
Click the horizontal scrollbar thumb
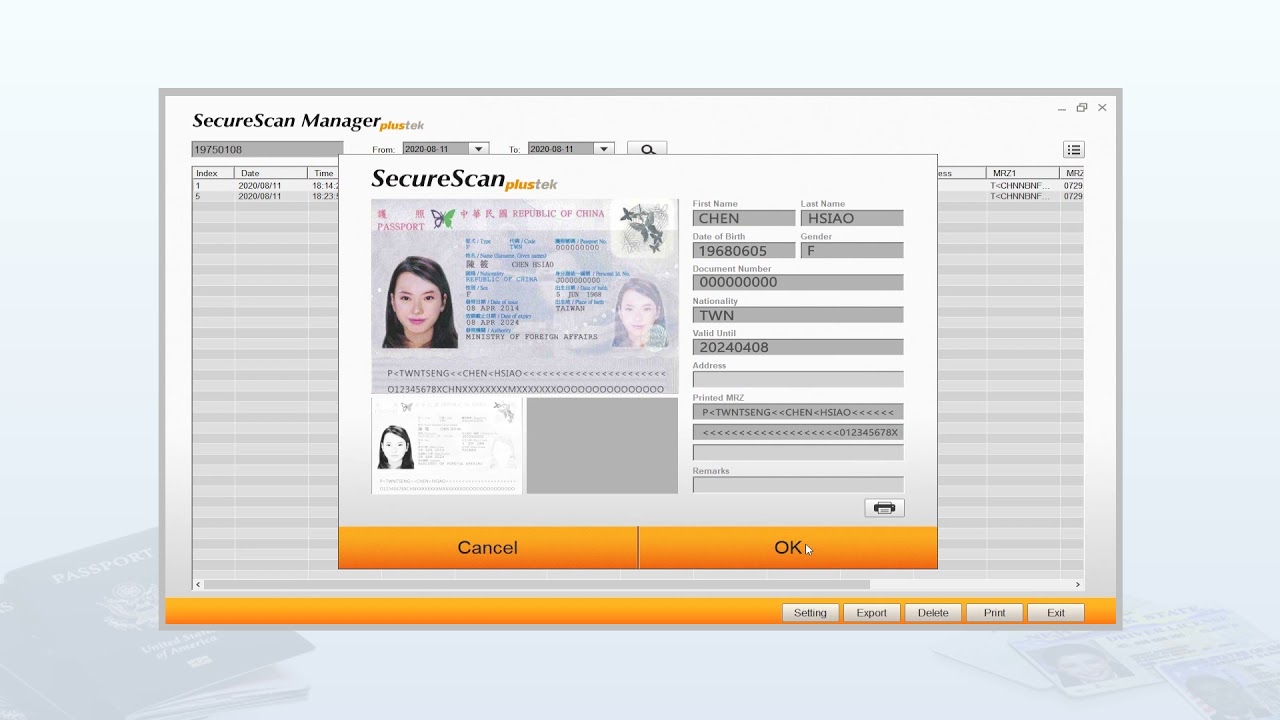pos(537,584)
